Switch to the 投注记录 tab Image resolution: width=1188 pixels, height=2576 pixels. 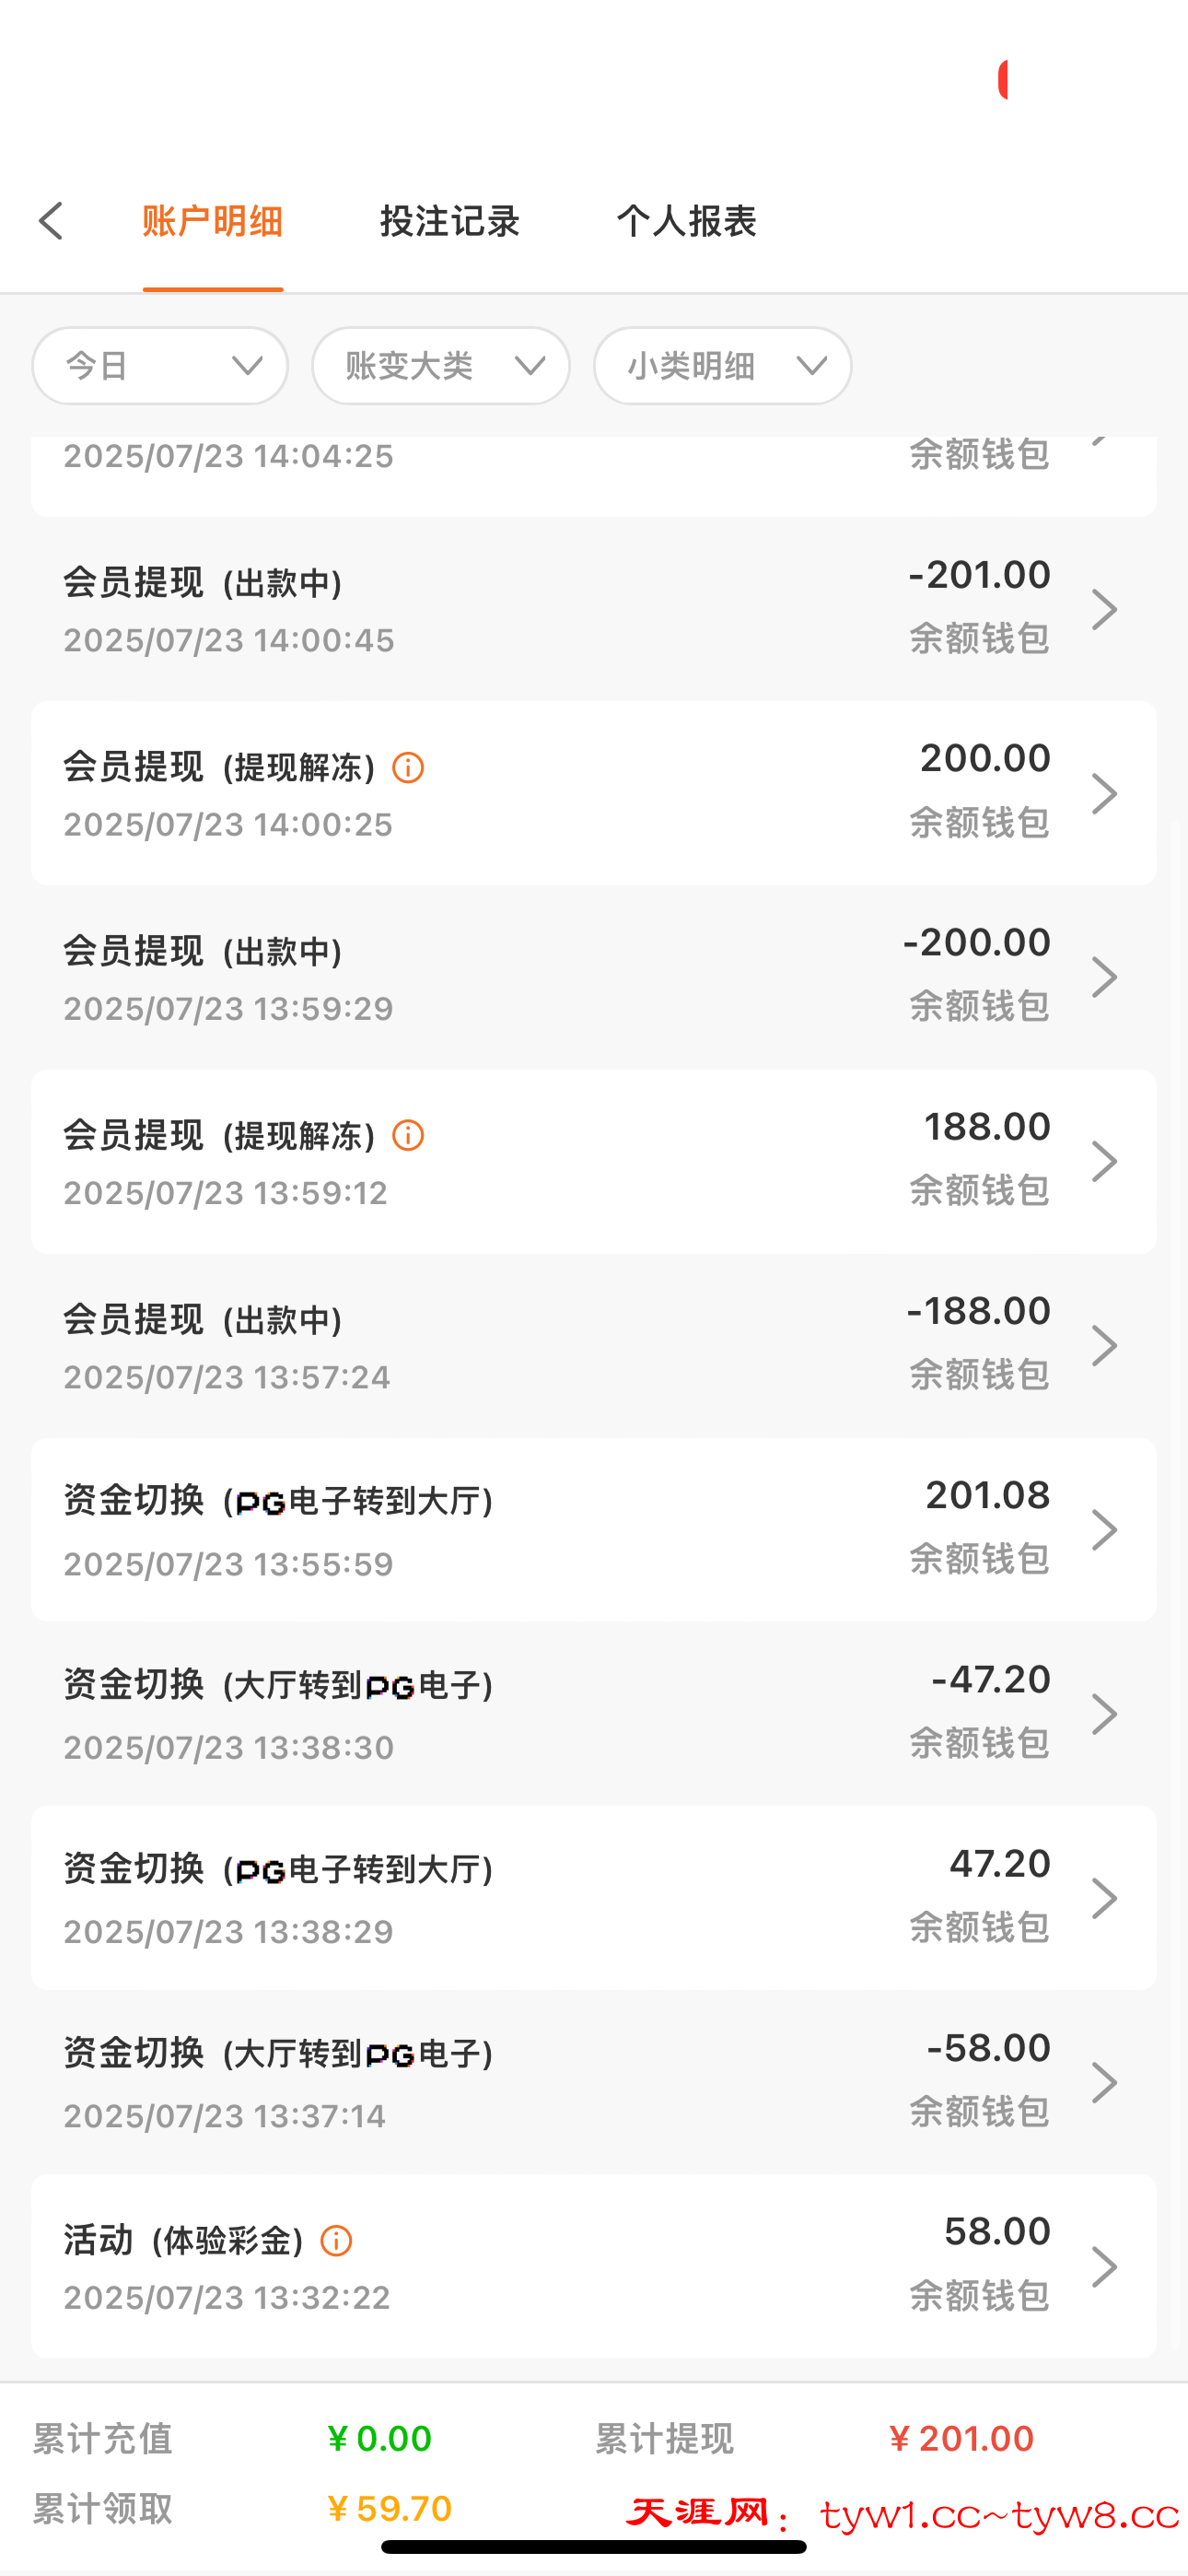click(x=450, y=221)
